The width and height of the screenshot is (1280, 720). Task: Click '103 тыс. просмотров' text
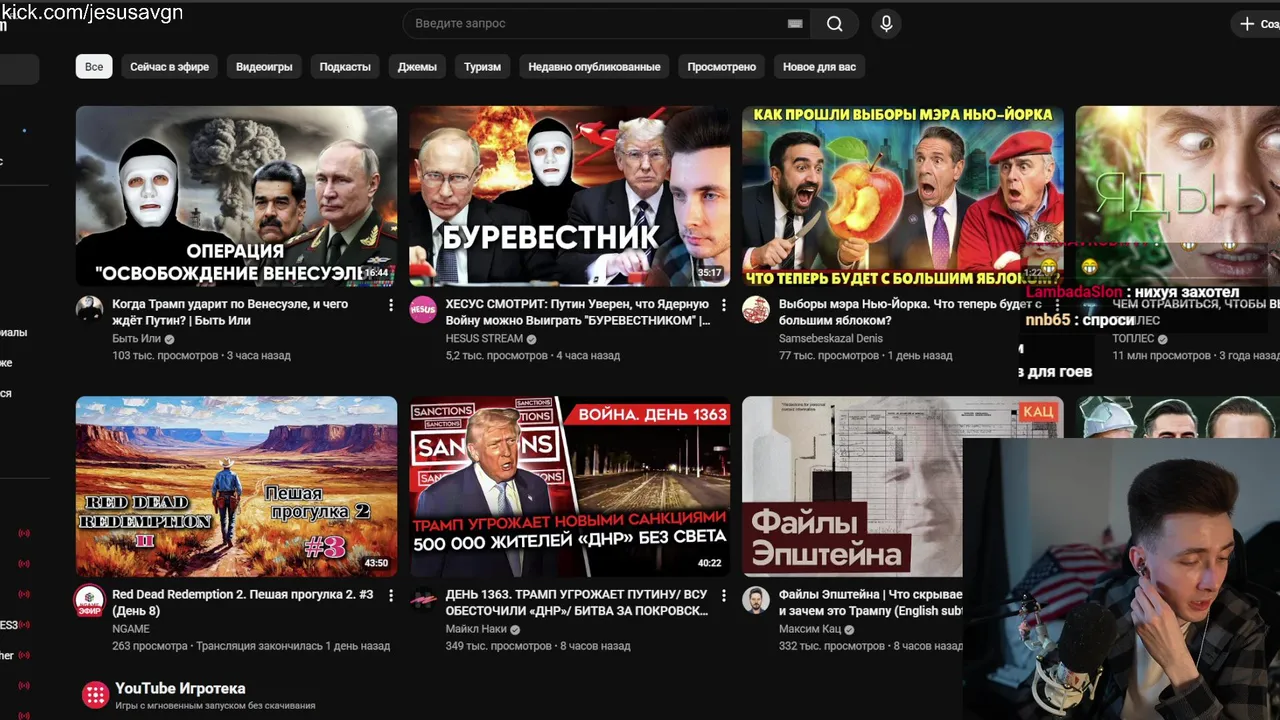(165, 355)
